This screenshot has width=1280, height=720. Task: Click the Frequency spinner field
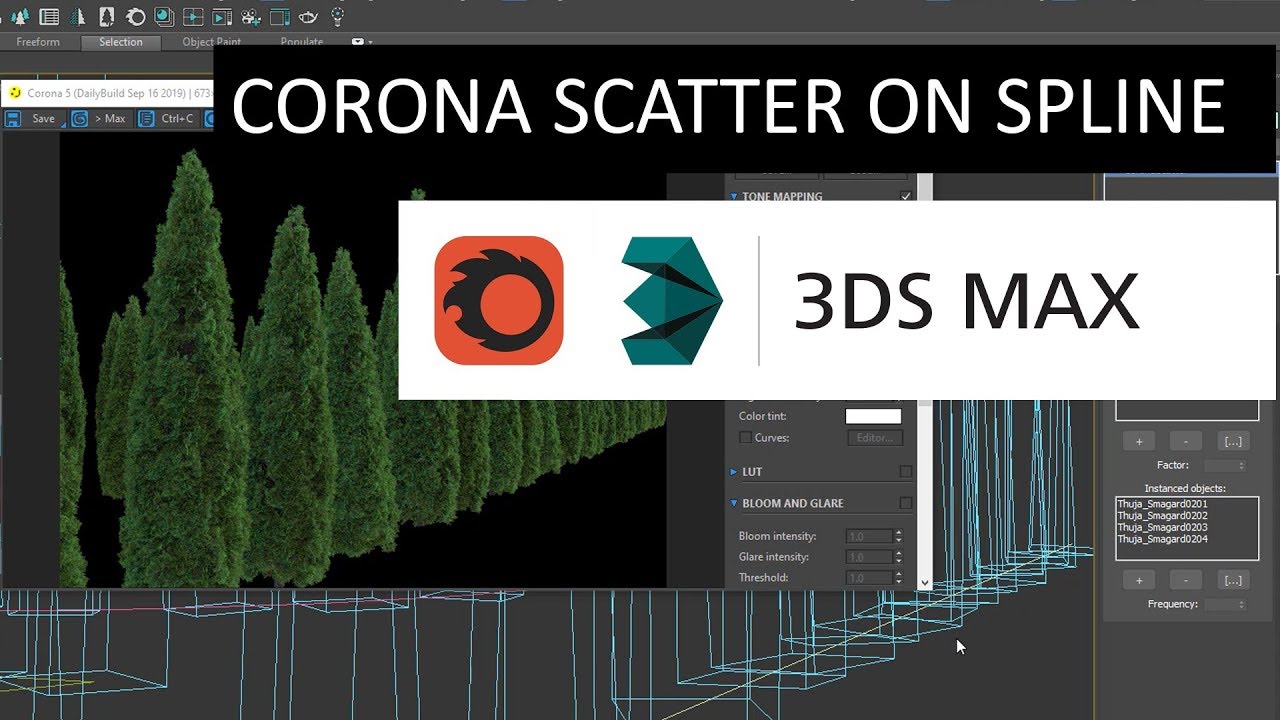[1226, 604]
